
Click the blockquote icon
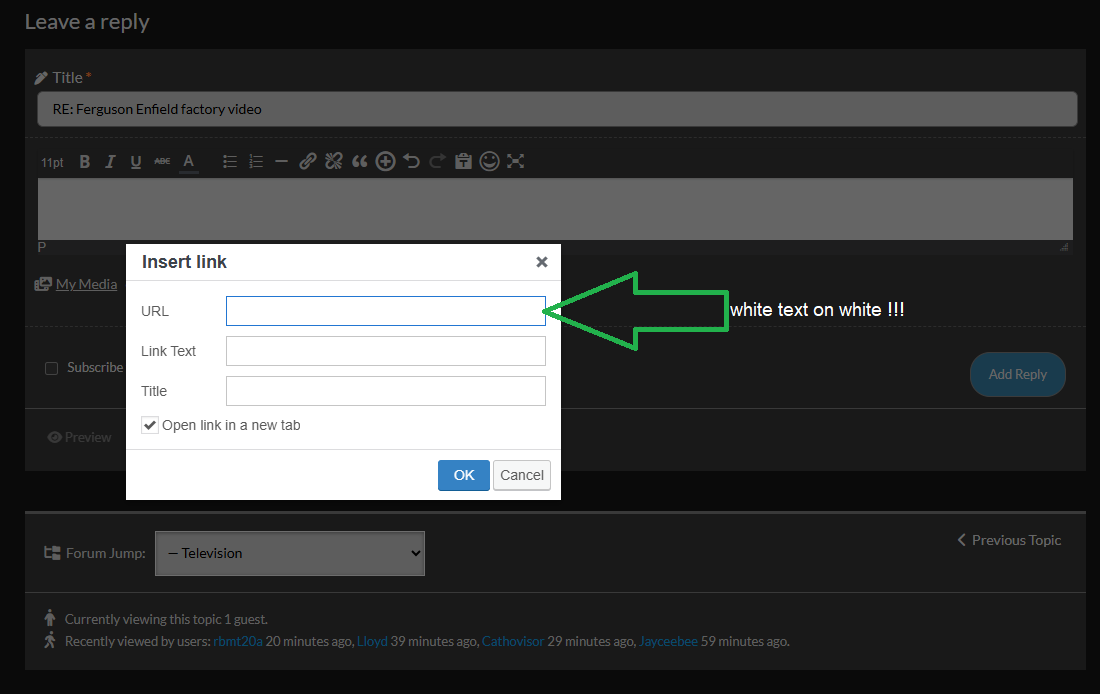(360, 161)
